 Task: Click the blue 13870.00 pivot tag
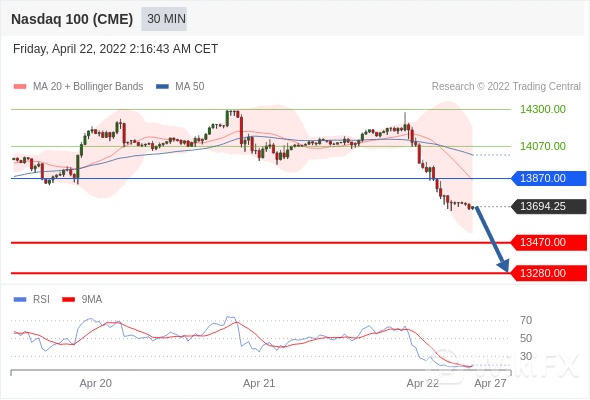(549, 178)
